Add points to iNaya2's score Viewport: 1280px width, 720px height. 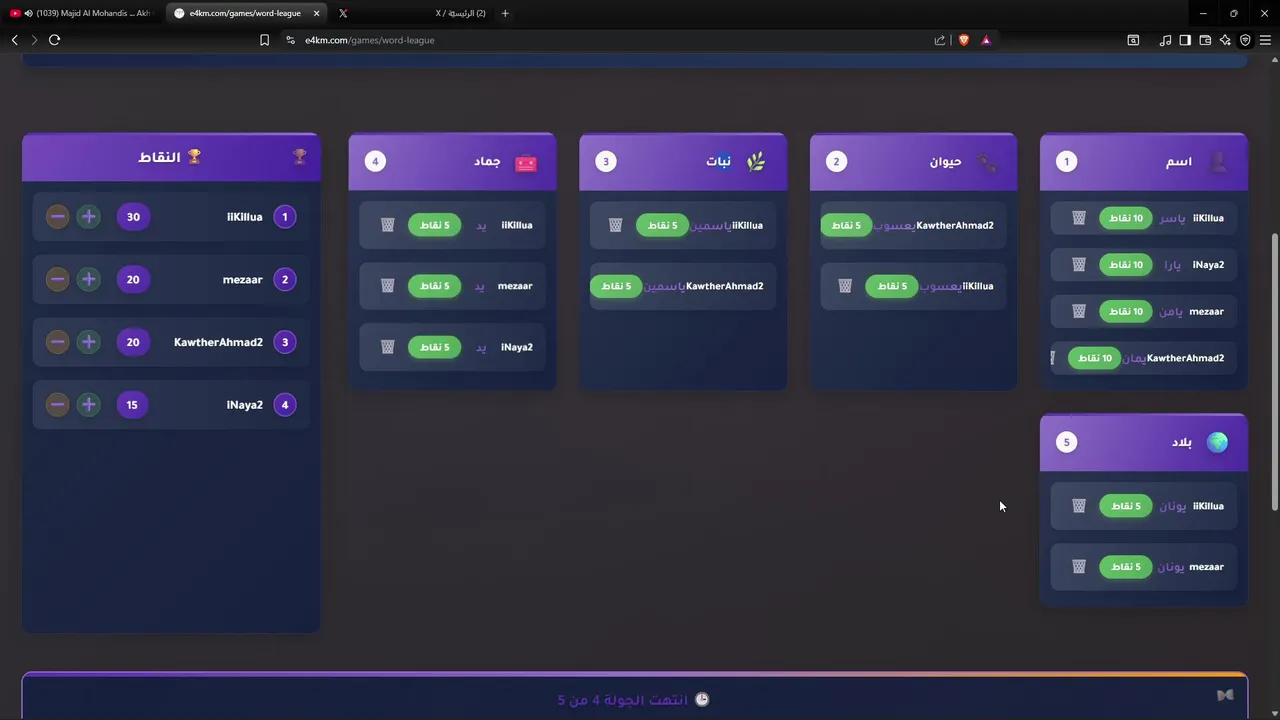(89, 405)
